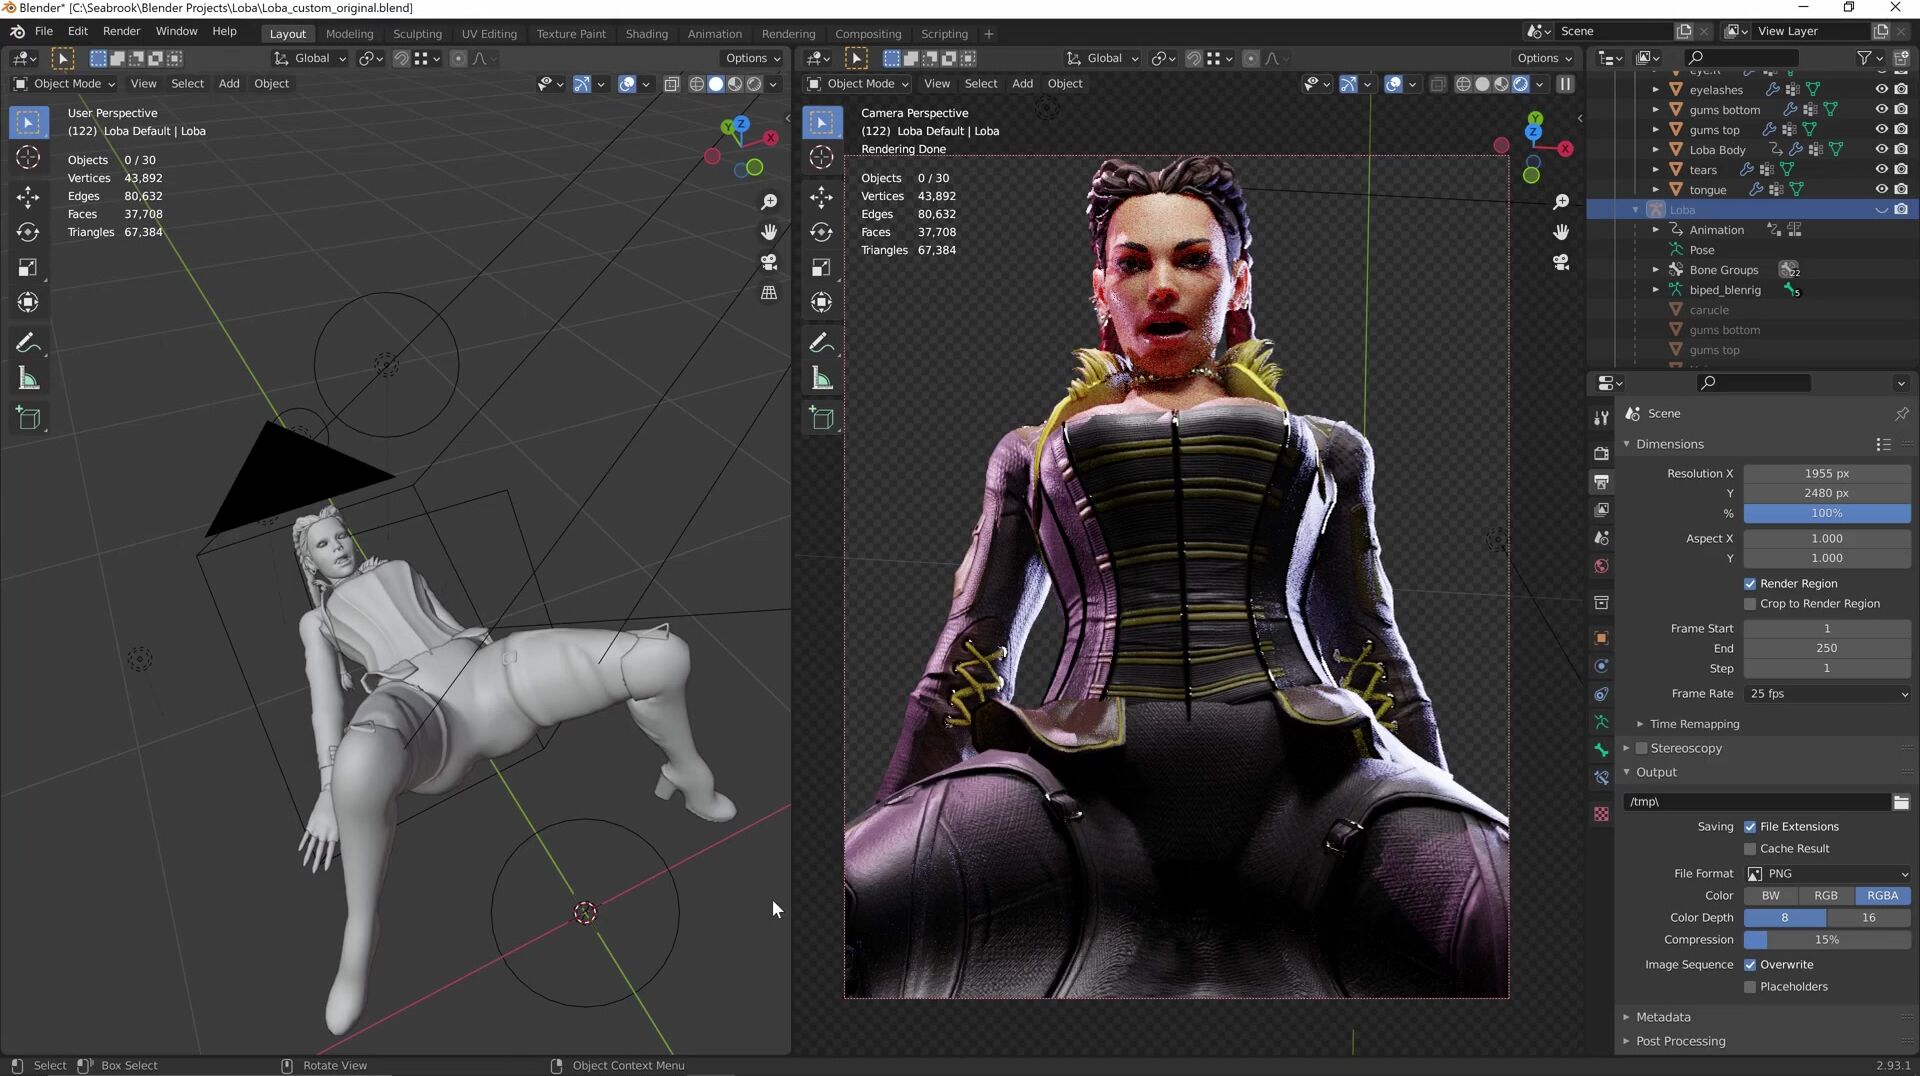Disable the Render Region checkbox
Screen dimensions: 1920x1076
click(x=1750, y=584)
